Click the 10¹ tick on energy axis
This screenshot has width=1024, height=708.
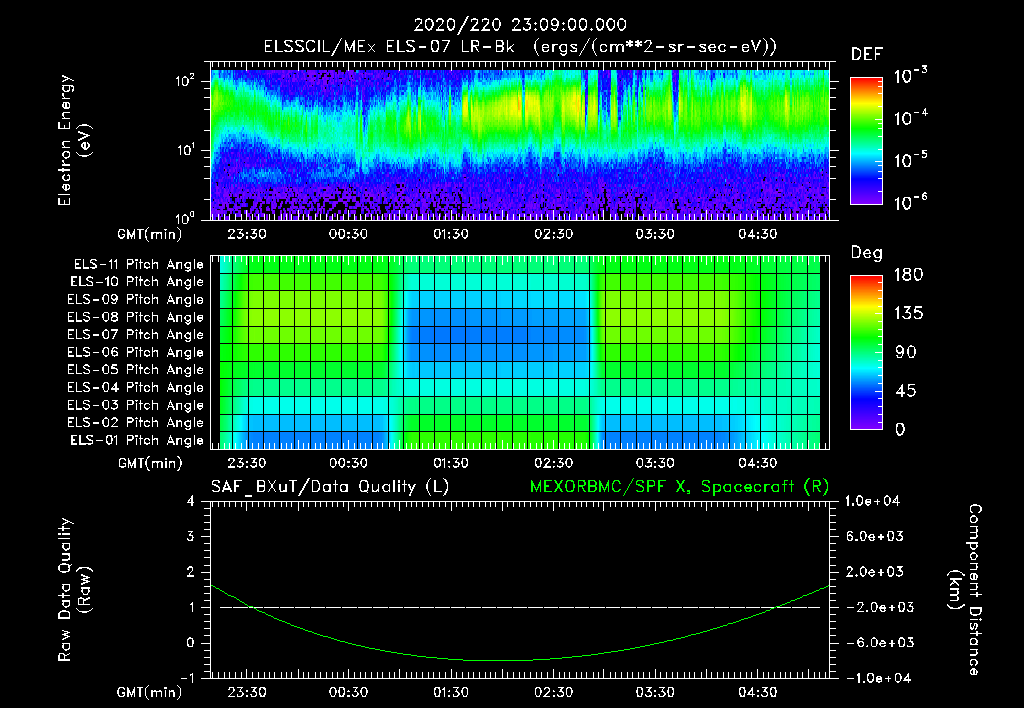185,150
